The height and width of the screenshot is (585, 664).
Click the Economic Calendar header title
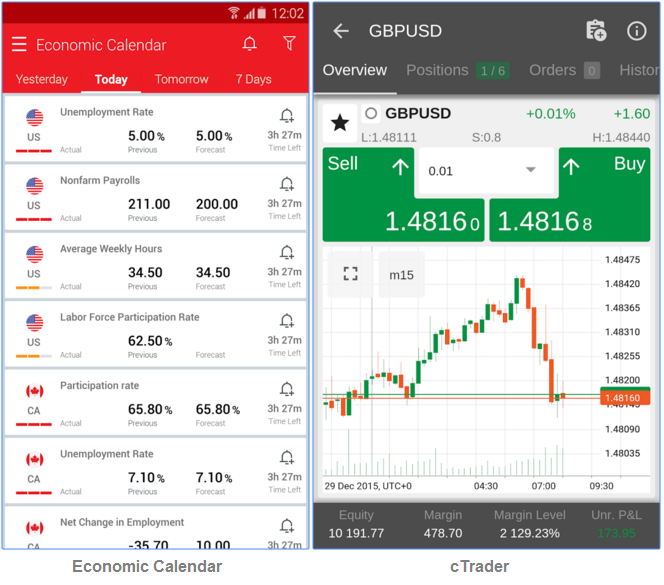click(101, 45)
